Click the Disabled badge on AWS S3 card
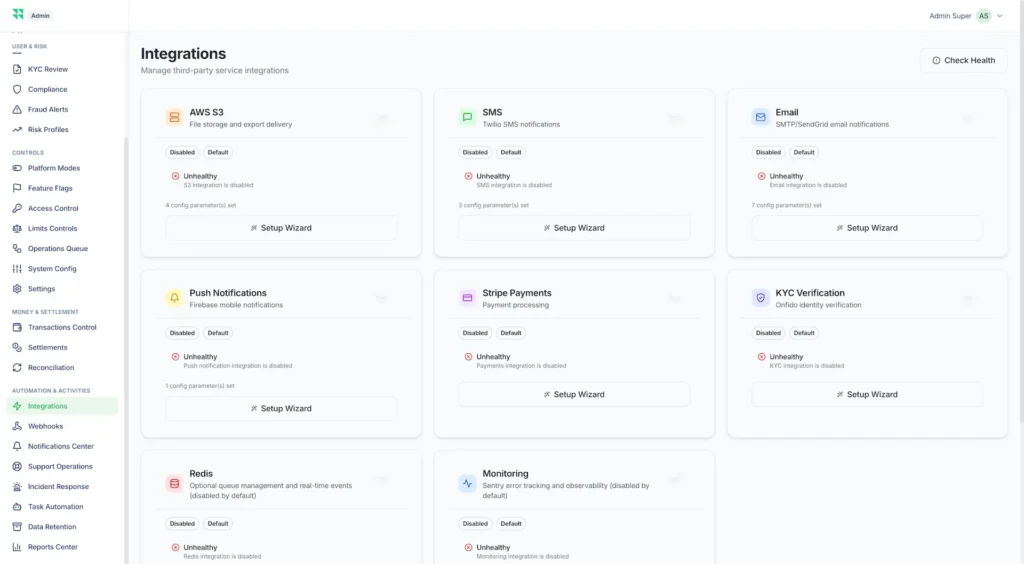 [182, 153]
